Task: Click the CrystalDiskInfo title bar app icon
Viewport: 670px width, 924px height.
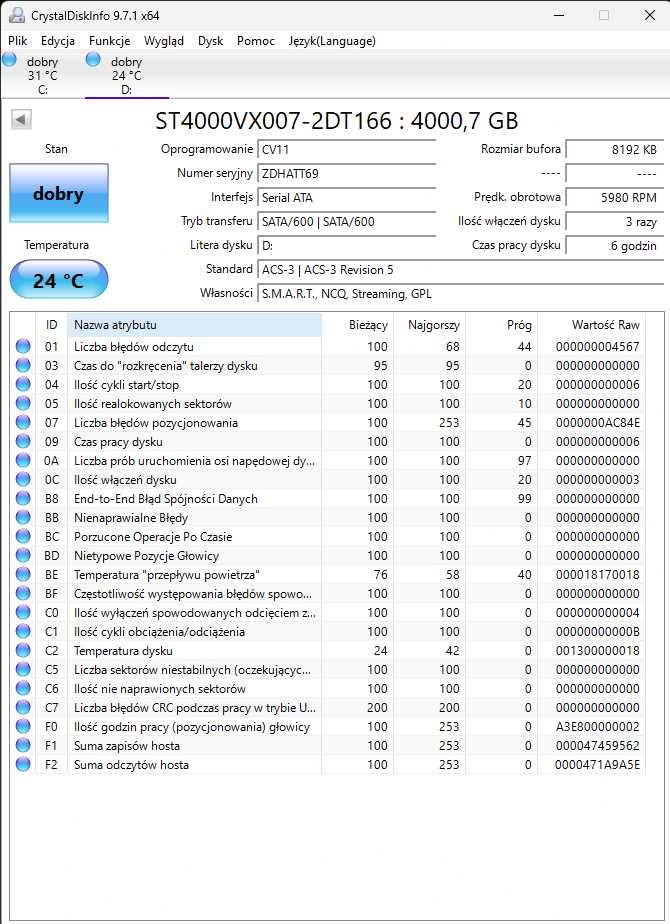Action: (16, 15)
